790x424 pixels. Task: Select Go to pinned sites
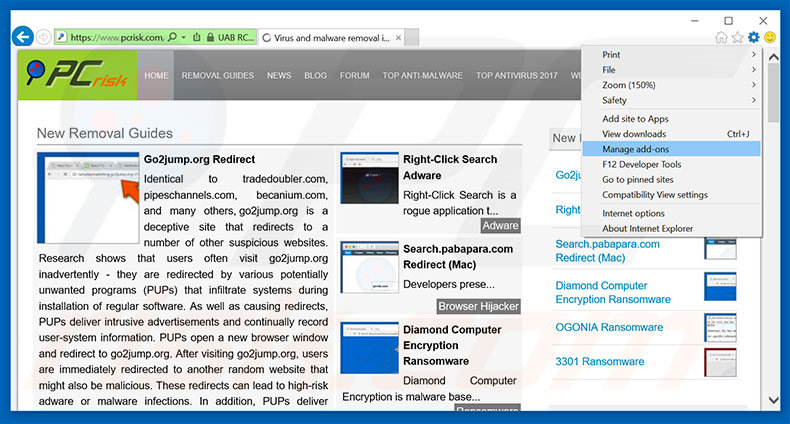click(x=672, y=179)
